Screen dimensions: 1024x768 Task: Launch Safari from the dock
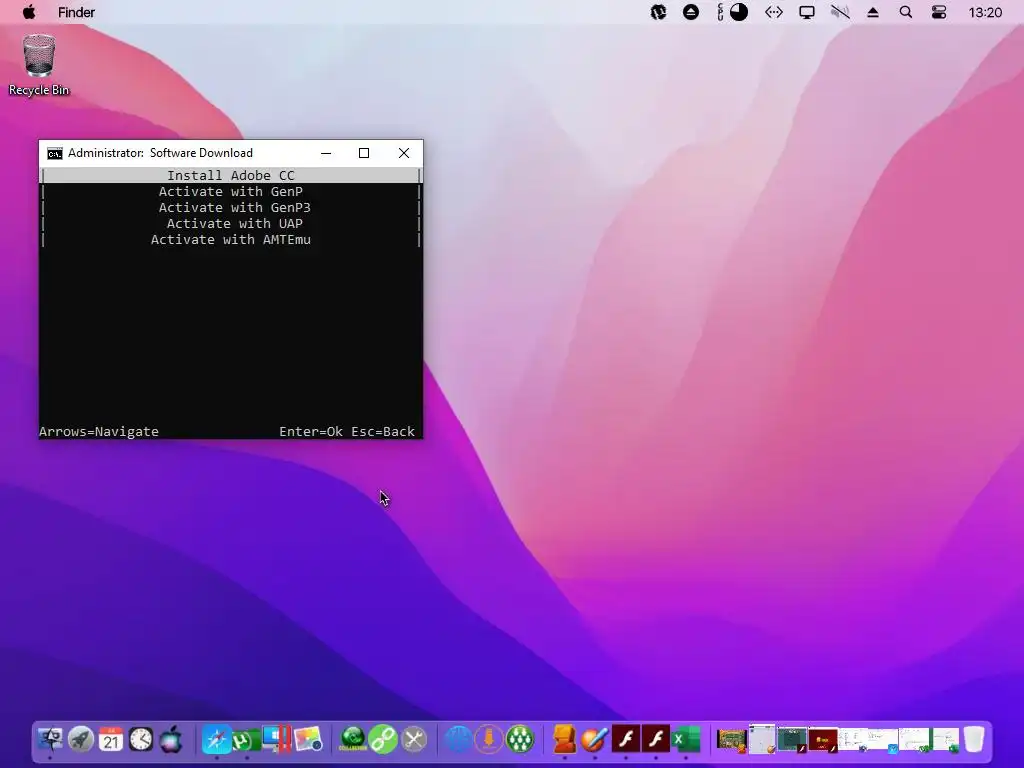(216, 739)
